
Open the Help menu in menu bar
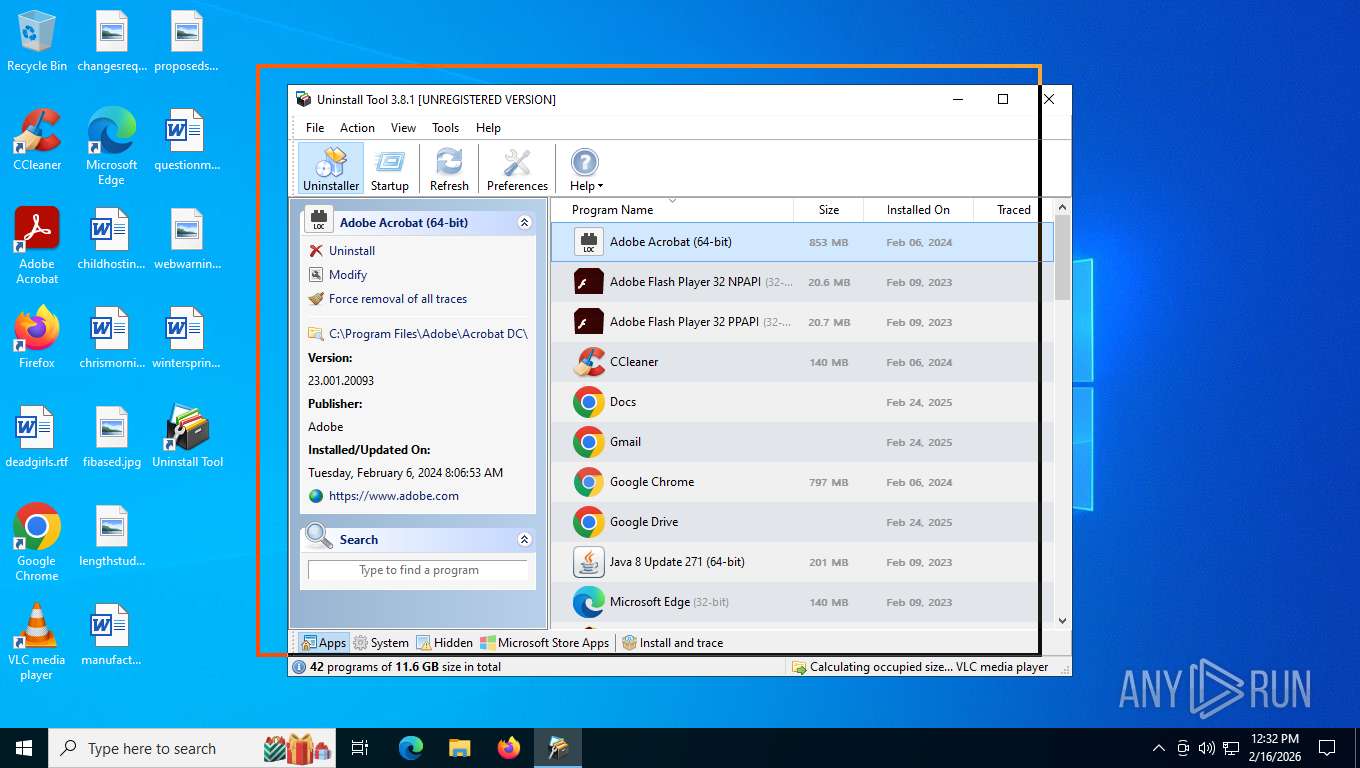point(488,128)
